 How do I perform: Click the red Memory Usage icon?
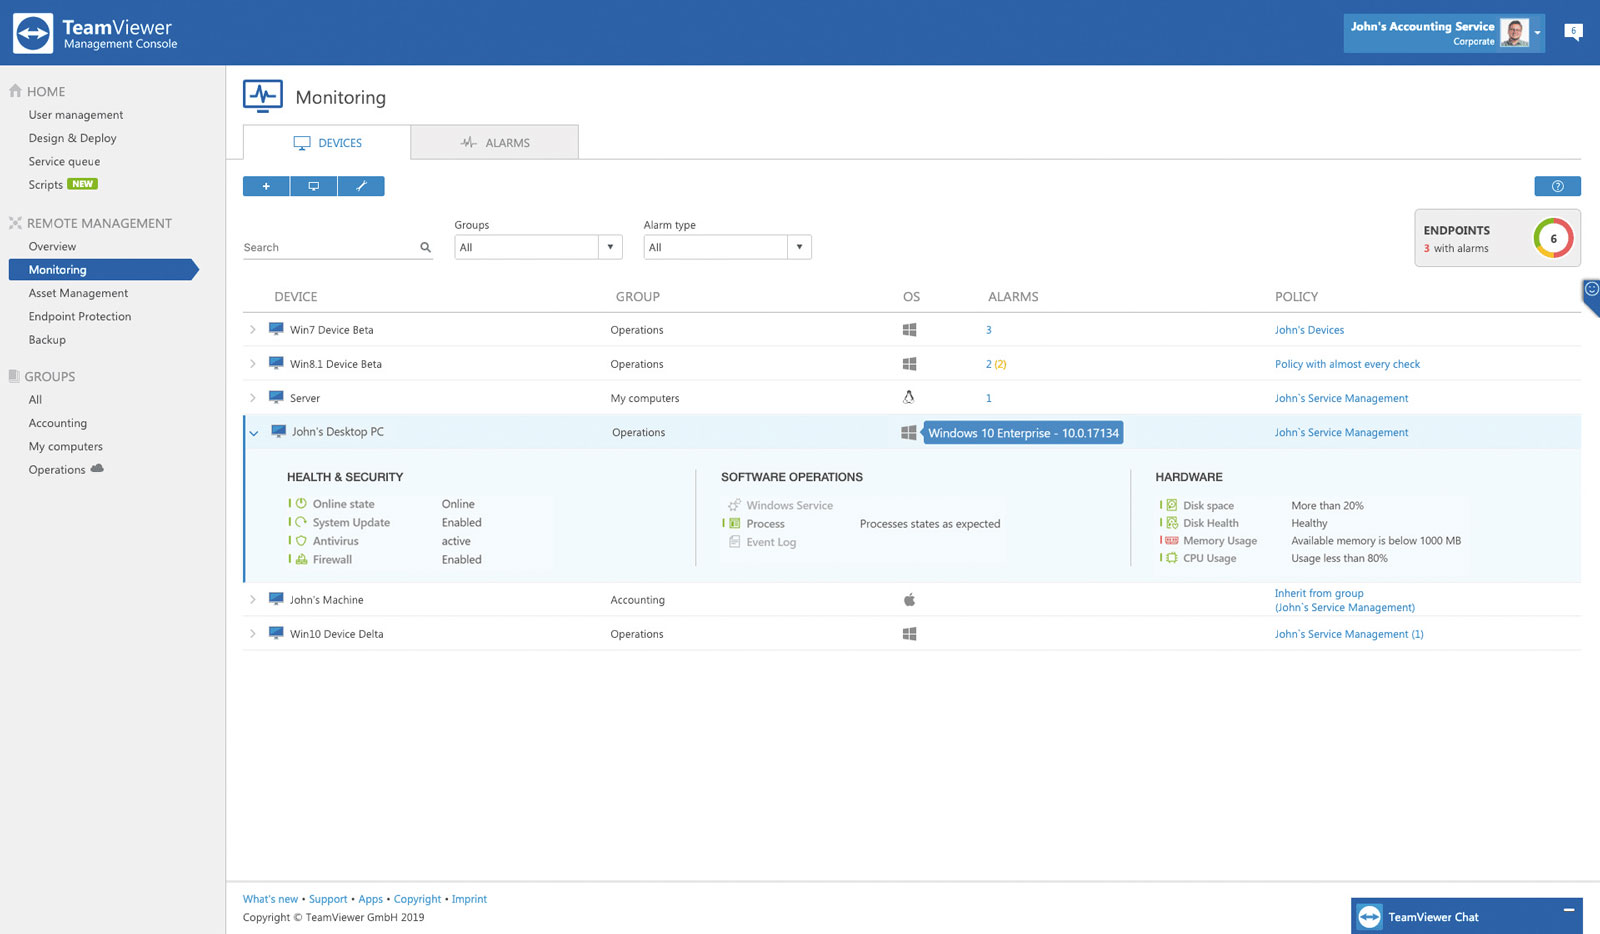click(1172, 541)
